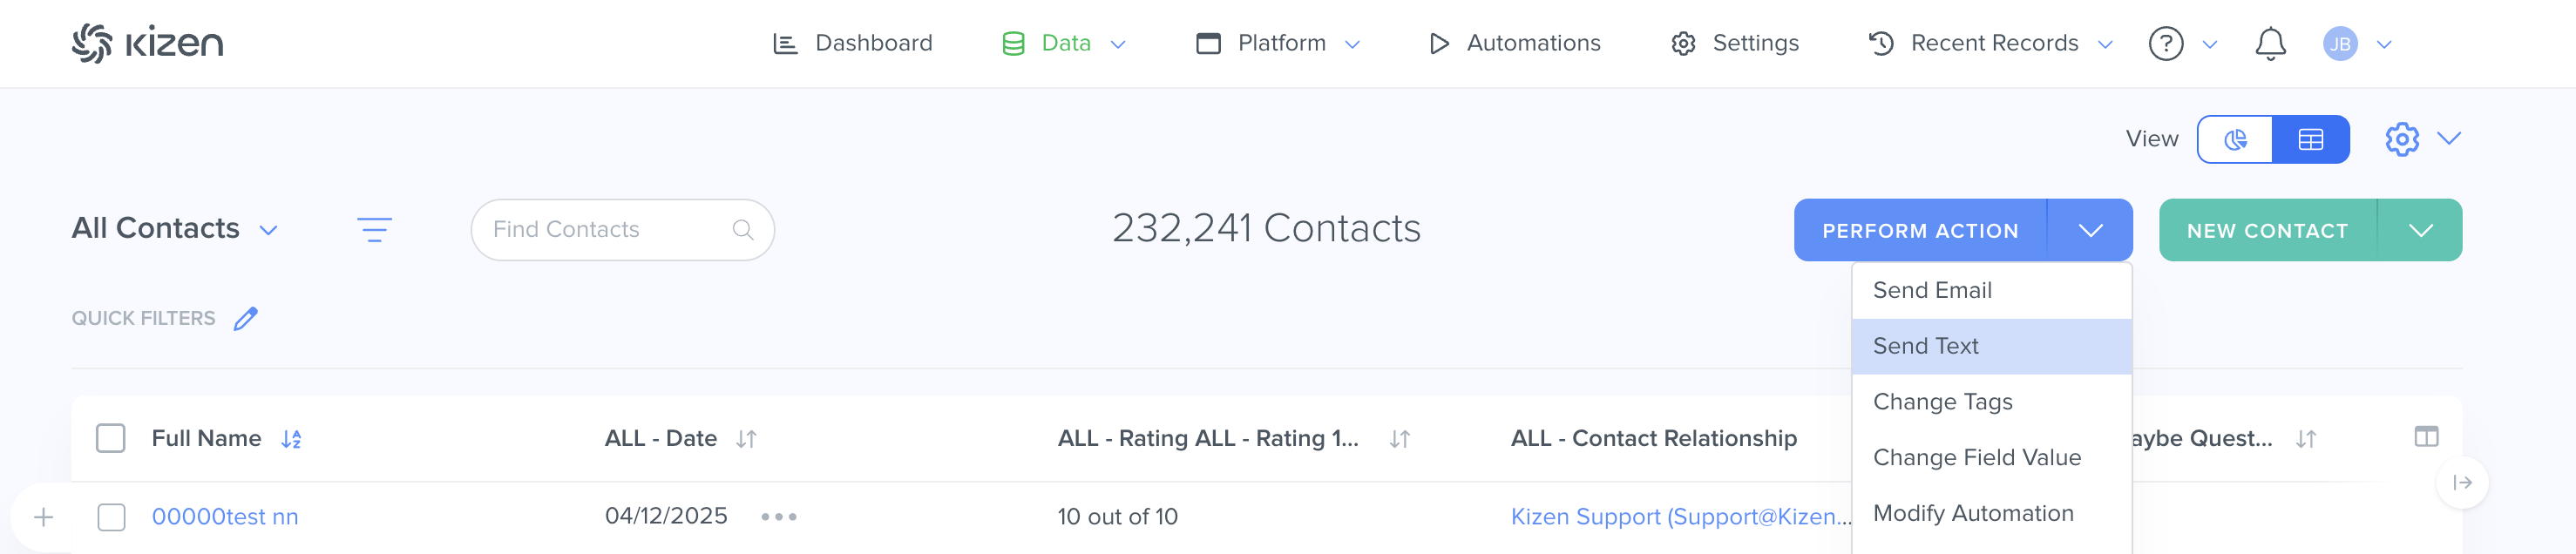Viewport: 2576px width, 554px height.
Task: Switch to table view icon
Action: pos(2310,140)
